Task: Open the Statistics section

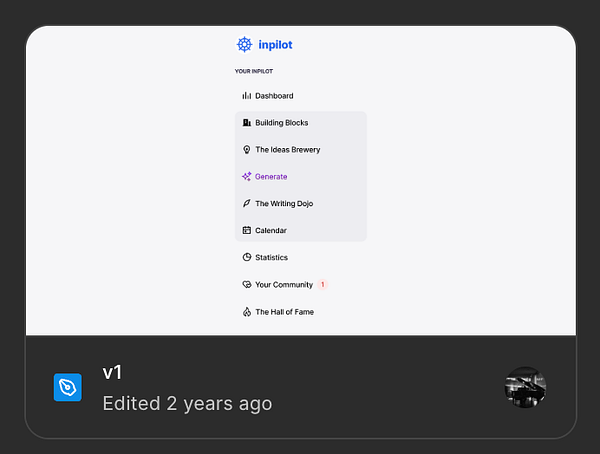Action: point(271,258)
